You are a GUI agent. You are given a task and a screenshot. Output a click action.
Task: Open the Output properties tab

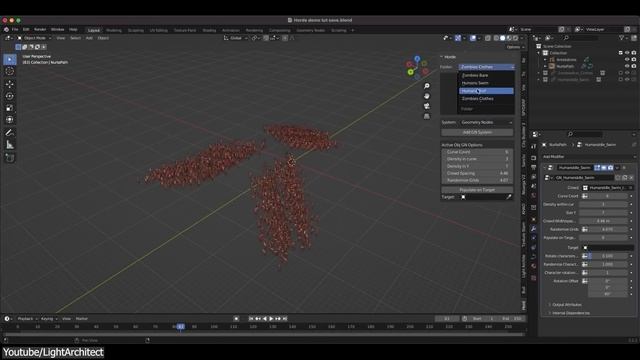pos(533,167)
